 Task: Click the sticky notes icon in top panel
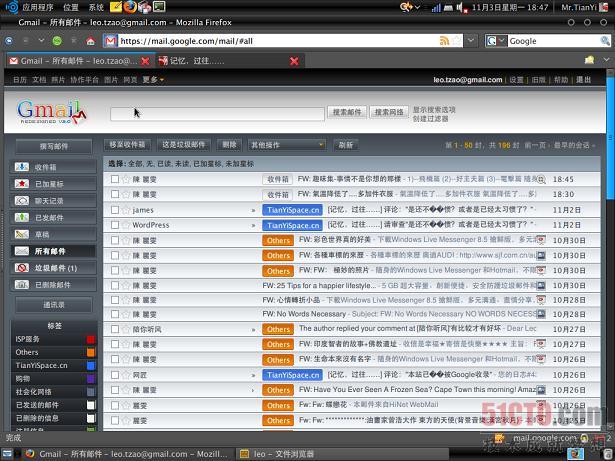coord(116,7)
